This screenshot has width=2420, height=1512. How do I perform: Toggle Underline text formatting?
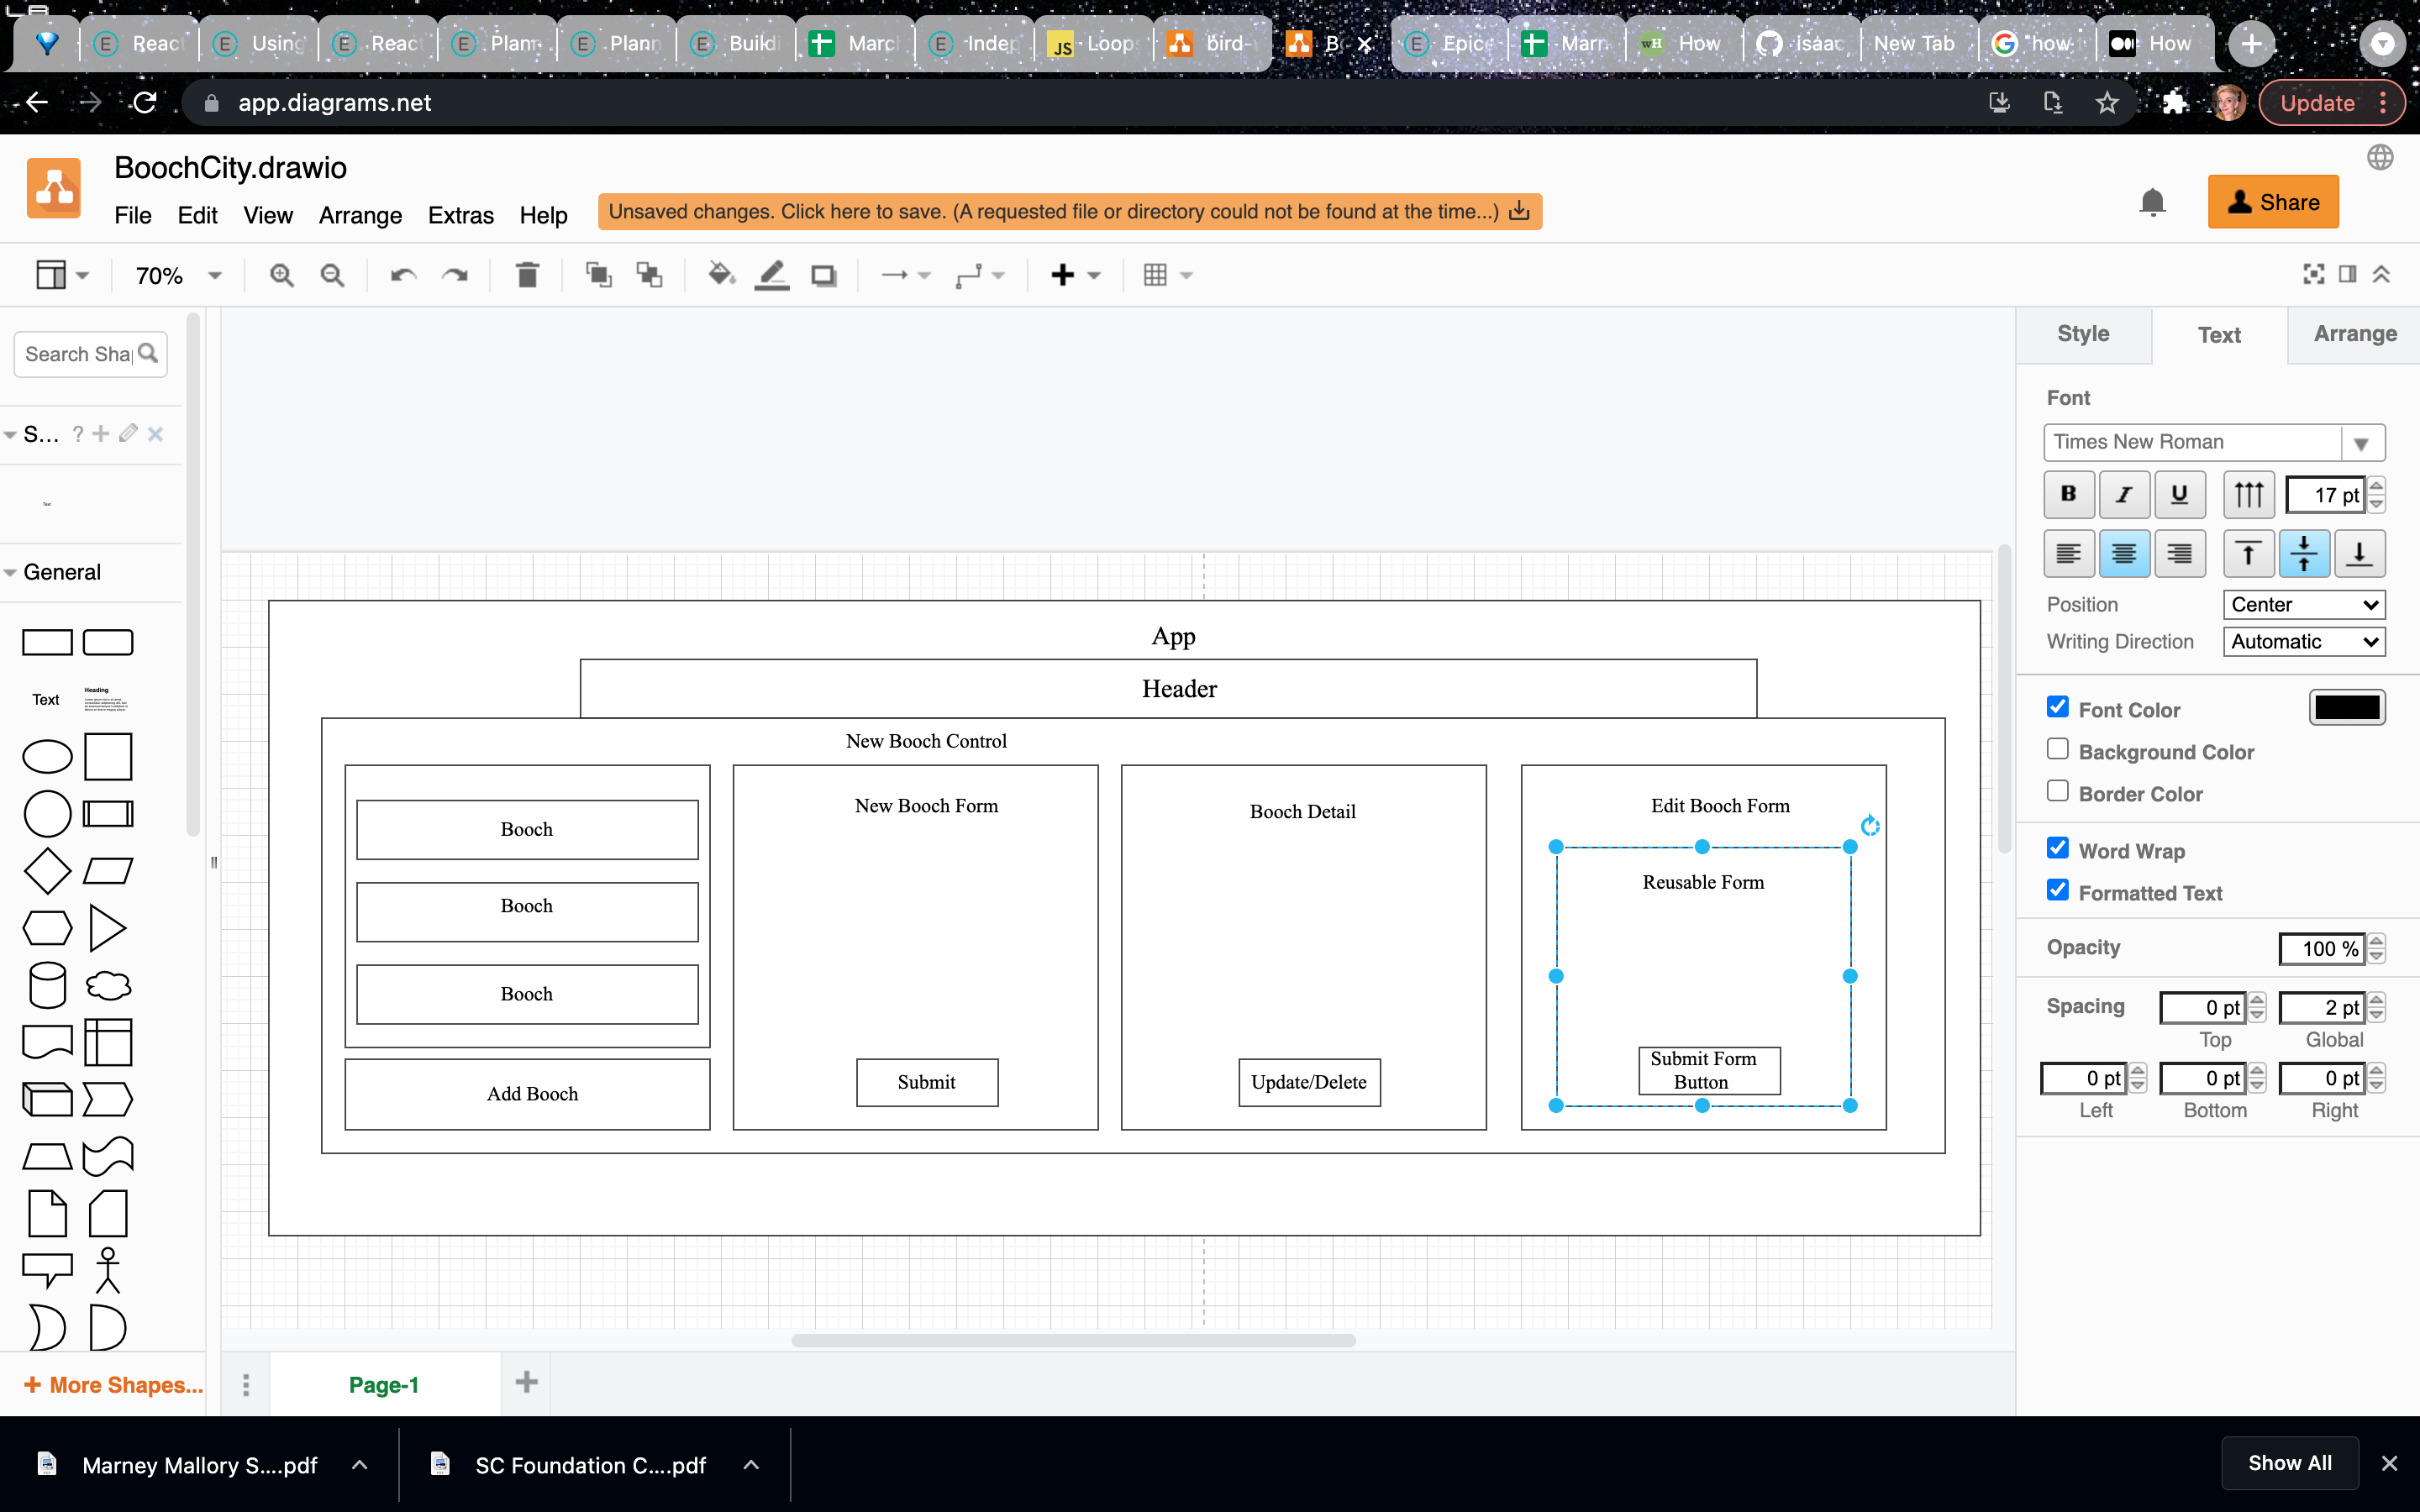(2180, 494)
